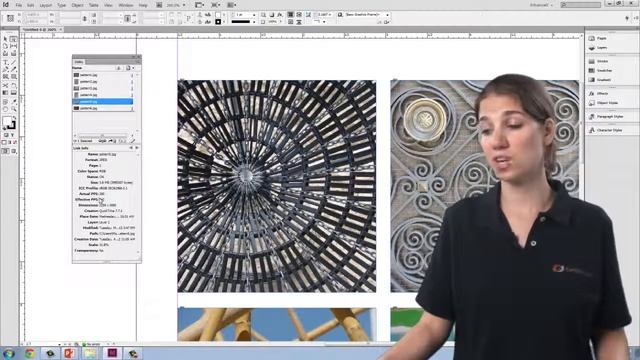The image size is (640, 360).
Task: Open the stroke type line dropdown
Action: point(254,22)
